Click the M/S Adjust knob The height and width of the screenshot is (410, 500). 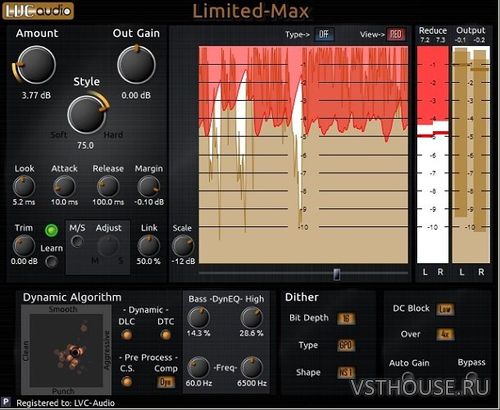point(108,246)
